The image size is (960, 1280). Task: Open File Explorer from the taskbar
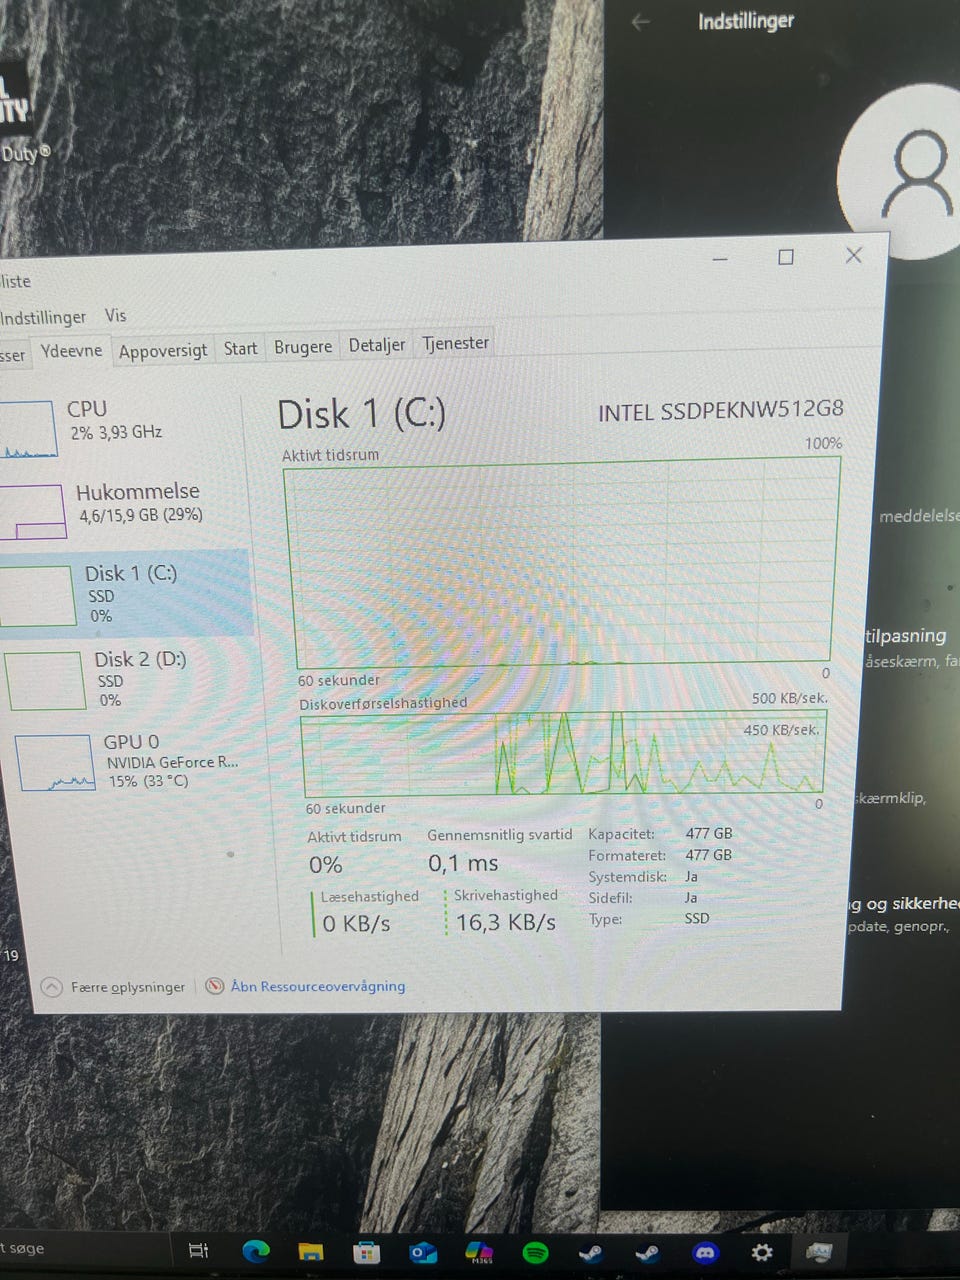click(311, 1251)
